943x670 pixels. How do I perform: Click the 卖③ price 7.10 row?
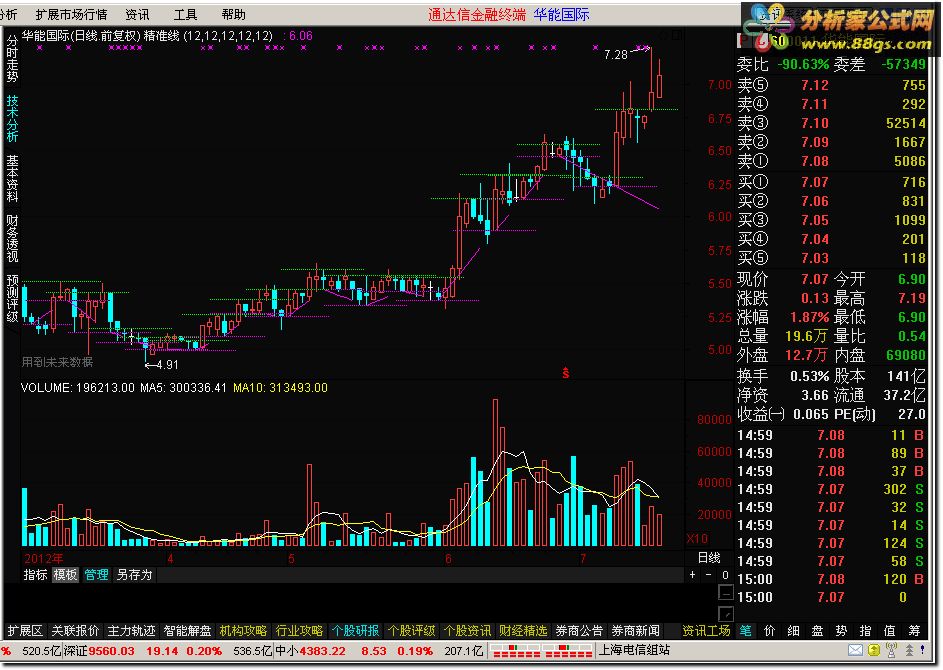tap(831, 123)
